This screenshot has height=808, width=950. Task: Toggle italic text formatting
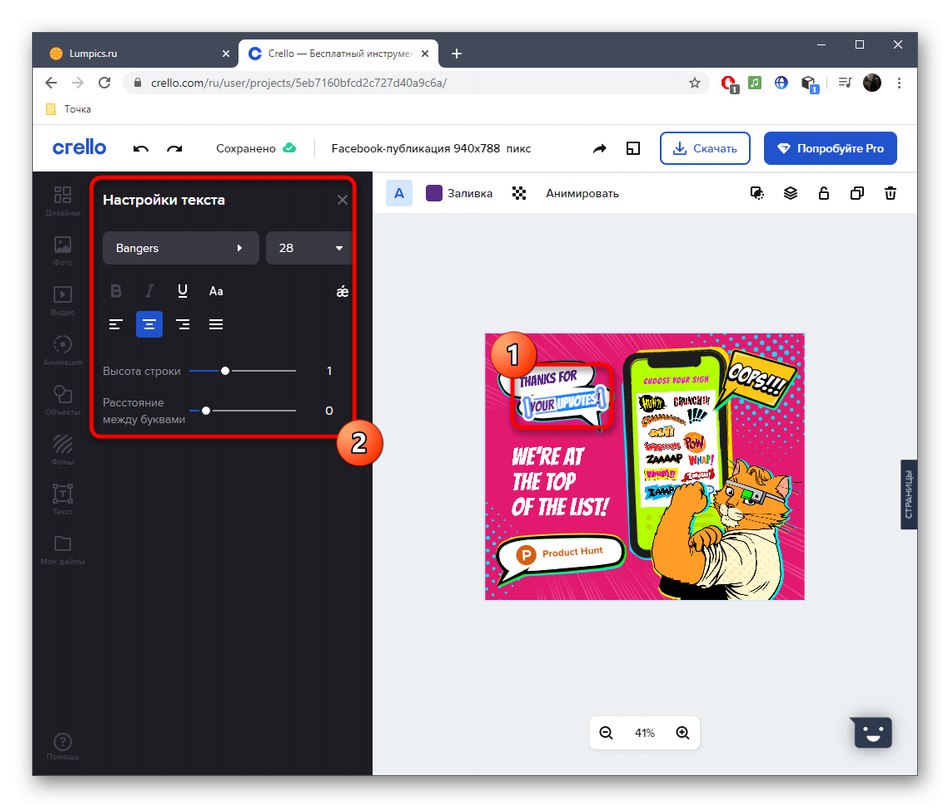point(149,291)
